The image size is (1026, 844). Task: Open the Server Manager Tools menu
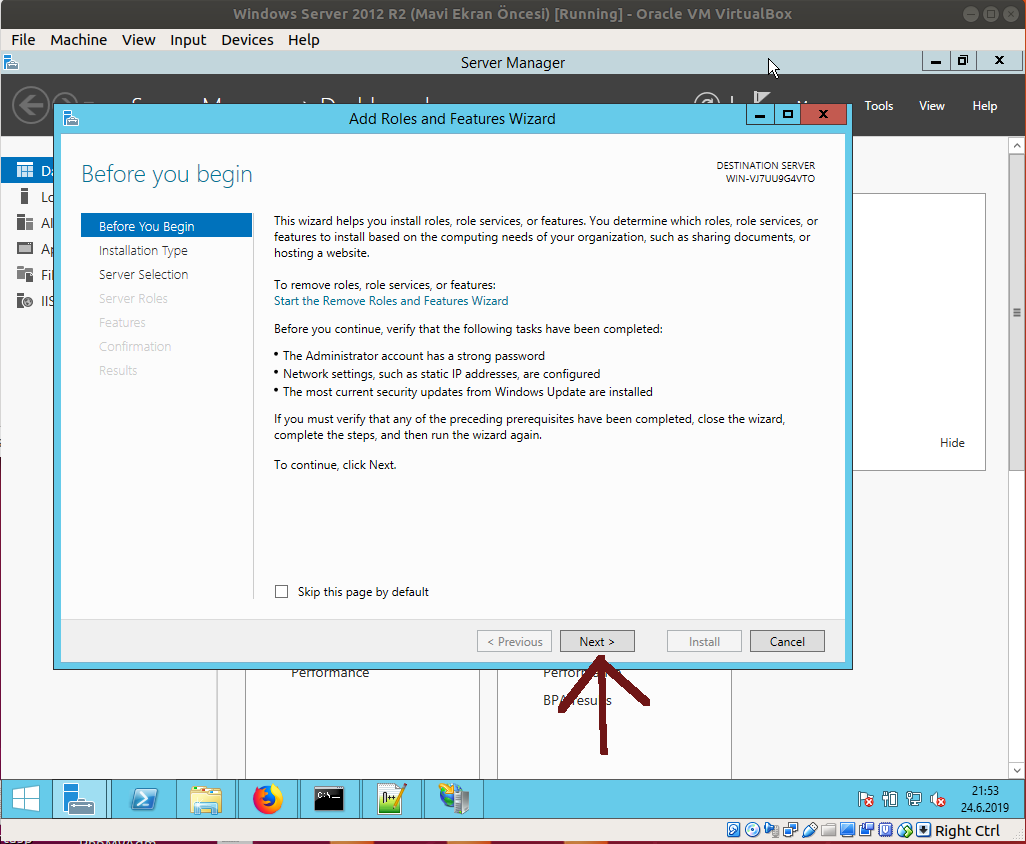[879, 105]
